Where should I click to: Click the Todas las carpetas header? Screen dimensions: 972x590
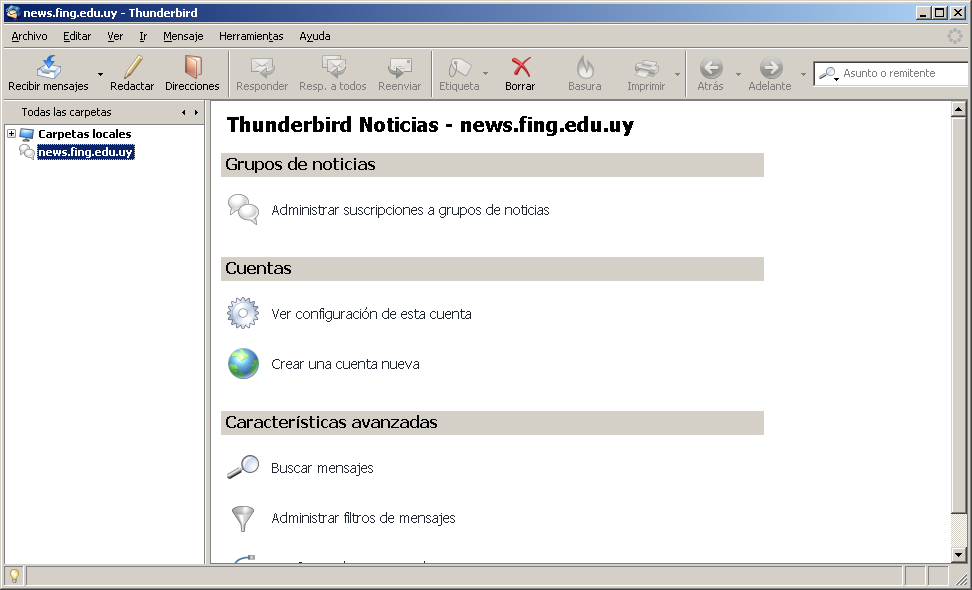tap(66, 112)
